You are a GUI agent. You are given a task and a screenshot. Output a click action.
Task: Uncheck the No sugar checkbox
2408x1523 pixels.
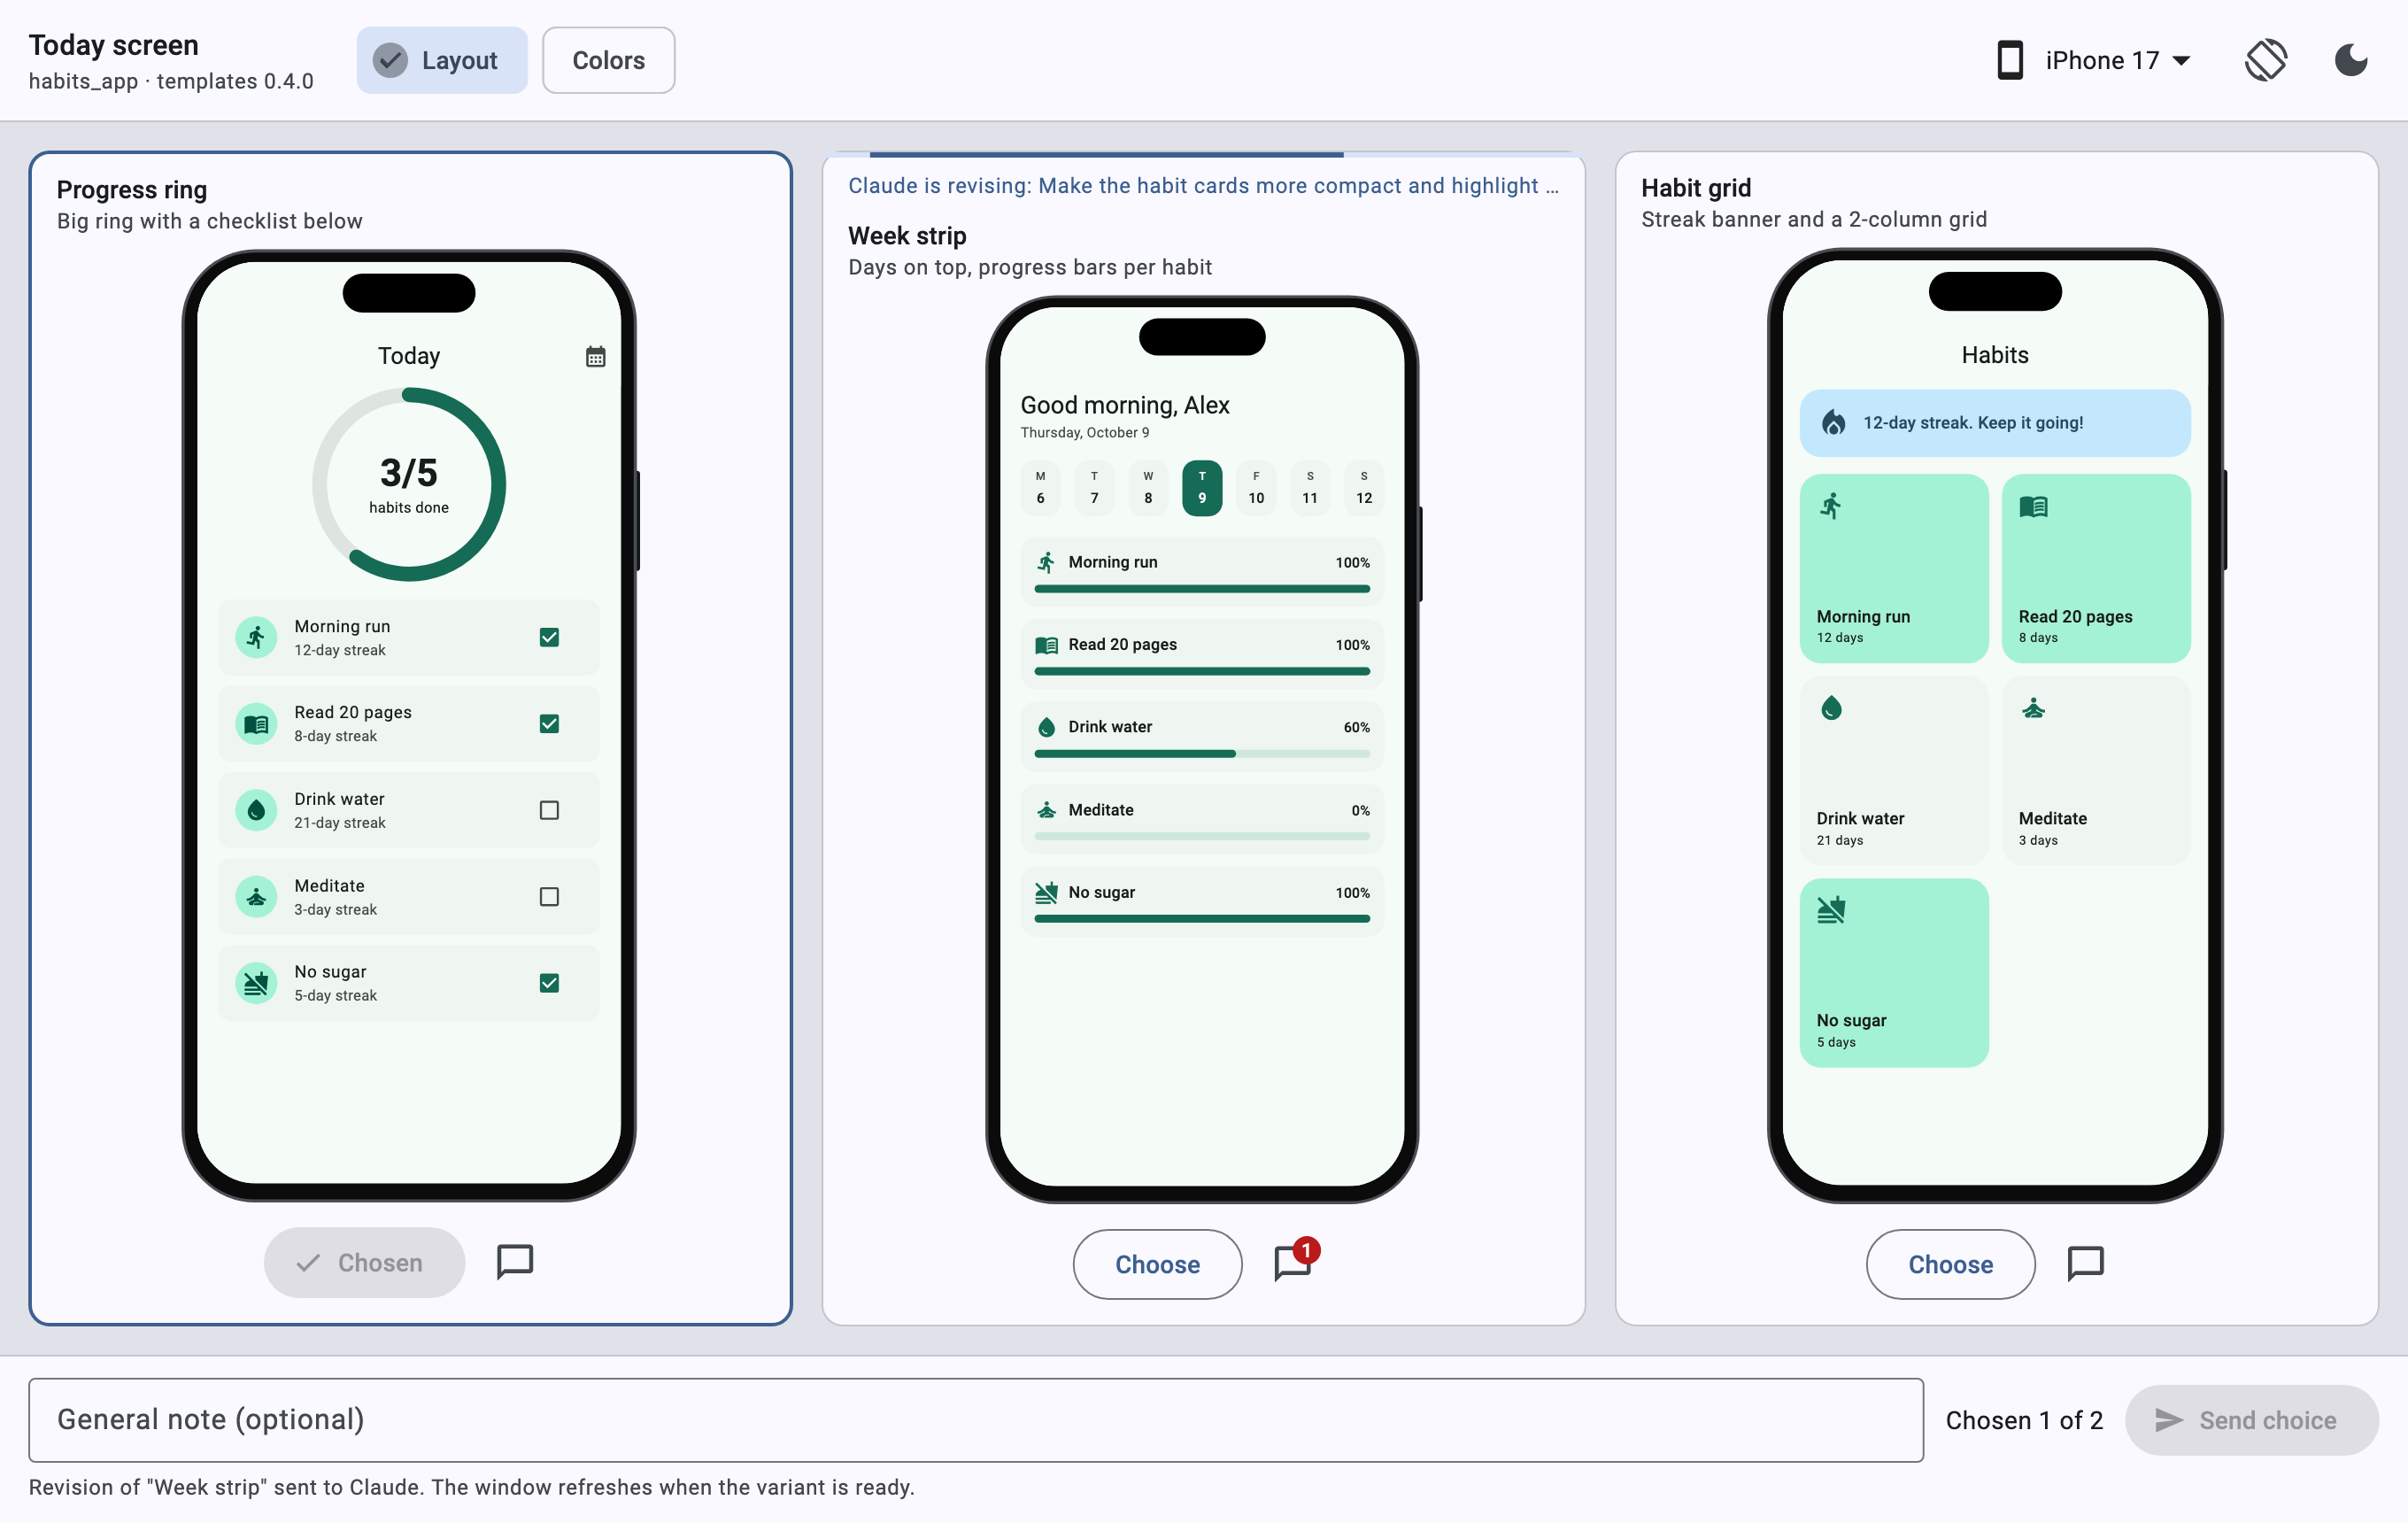(x=549, y=983)
